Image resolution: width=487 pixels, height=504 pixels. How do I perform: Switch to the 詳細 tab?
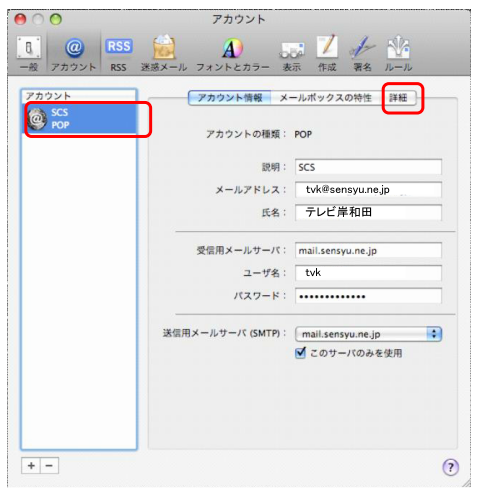coord(399,98)
